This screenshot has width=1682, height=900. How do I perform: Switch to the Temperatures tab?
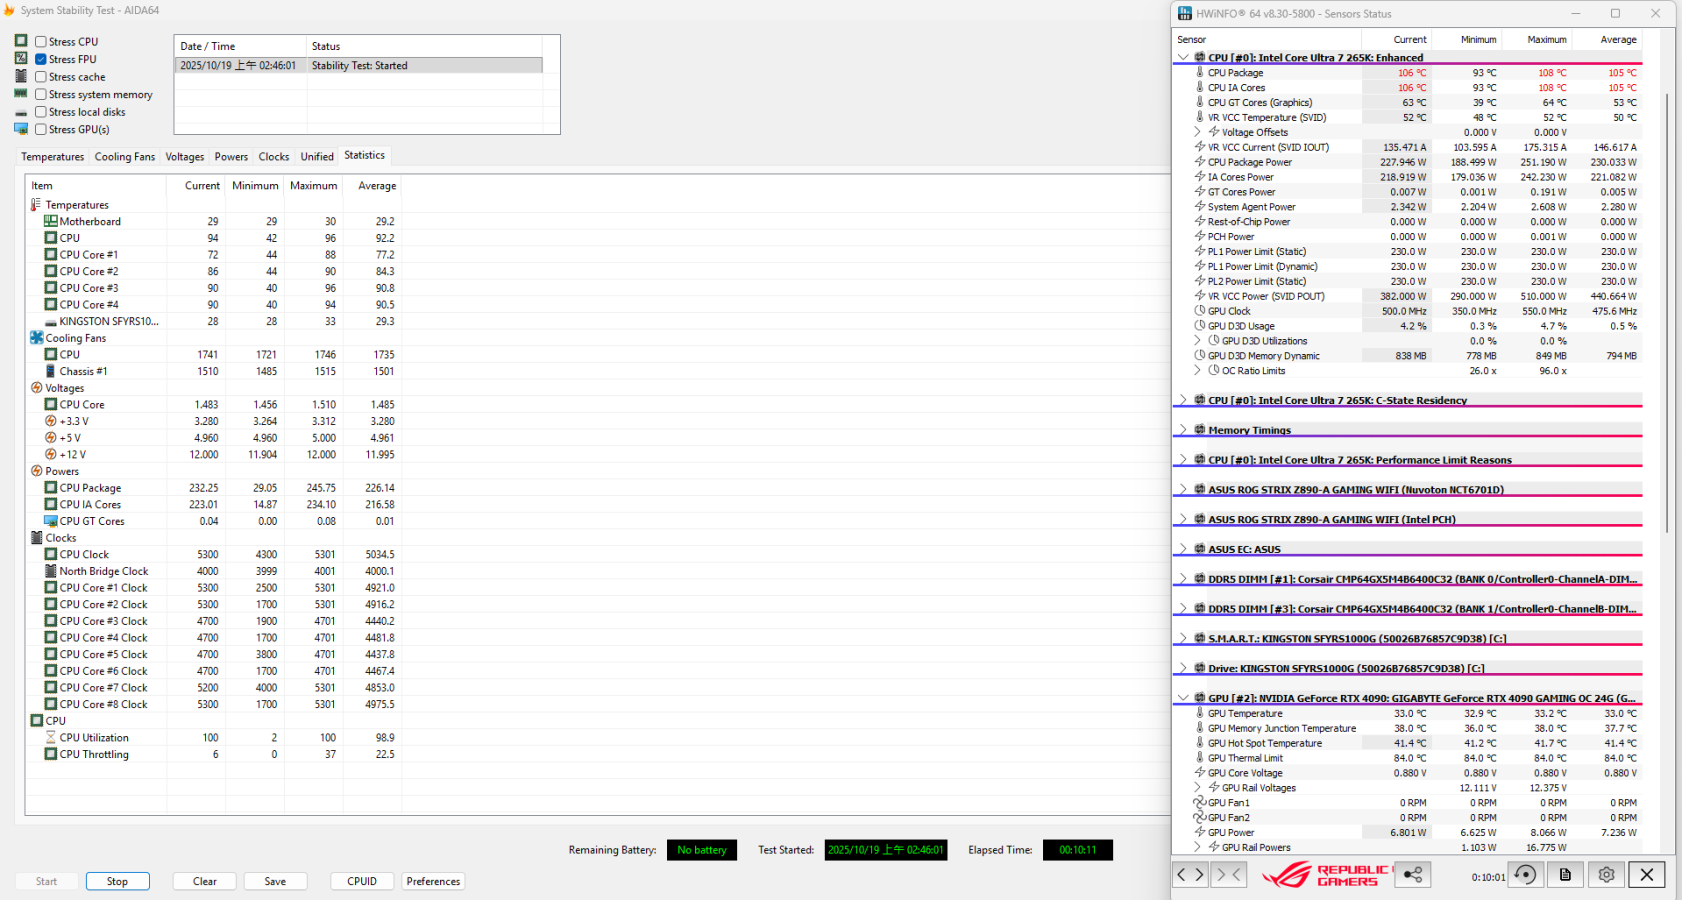pyautogui.click(x=52, y=157)
